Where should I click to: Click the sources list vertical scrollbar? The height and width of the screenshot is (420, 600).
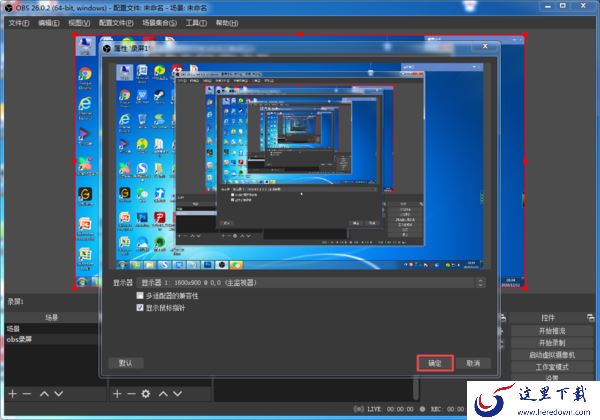click(x=416, y=388)
